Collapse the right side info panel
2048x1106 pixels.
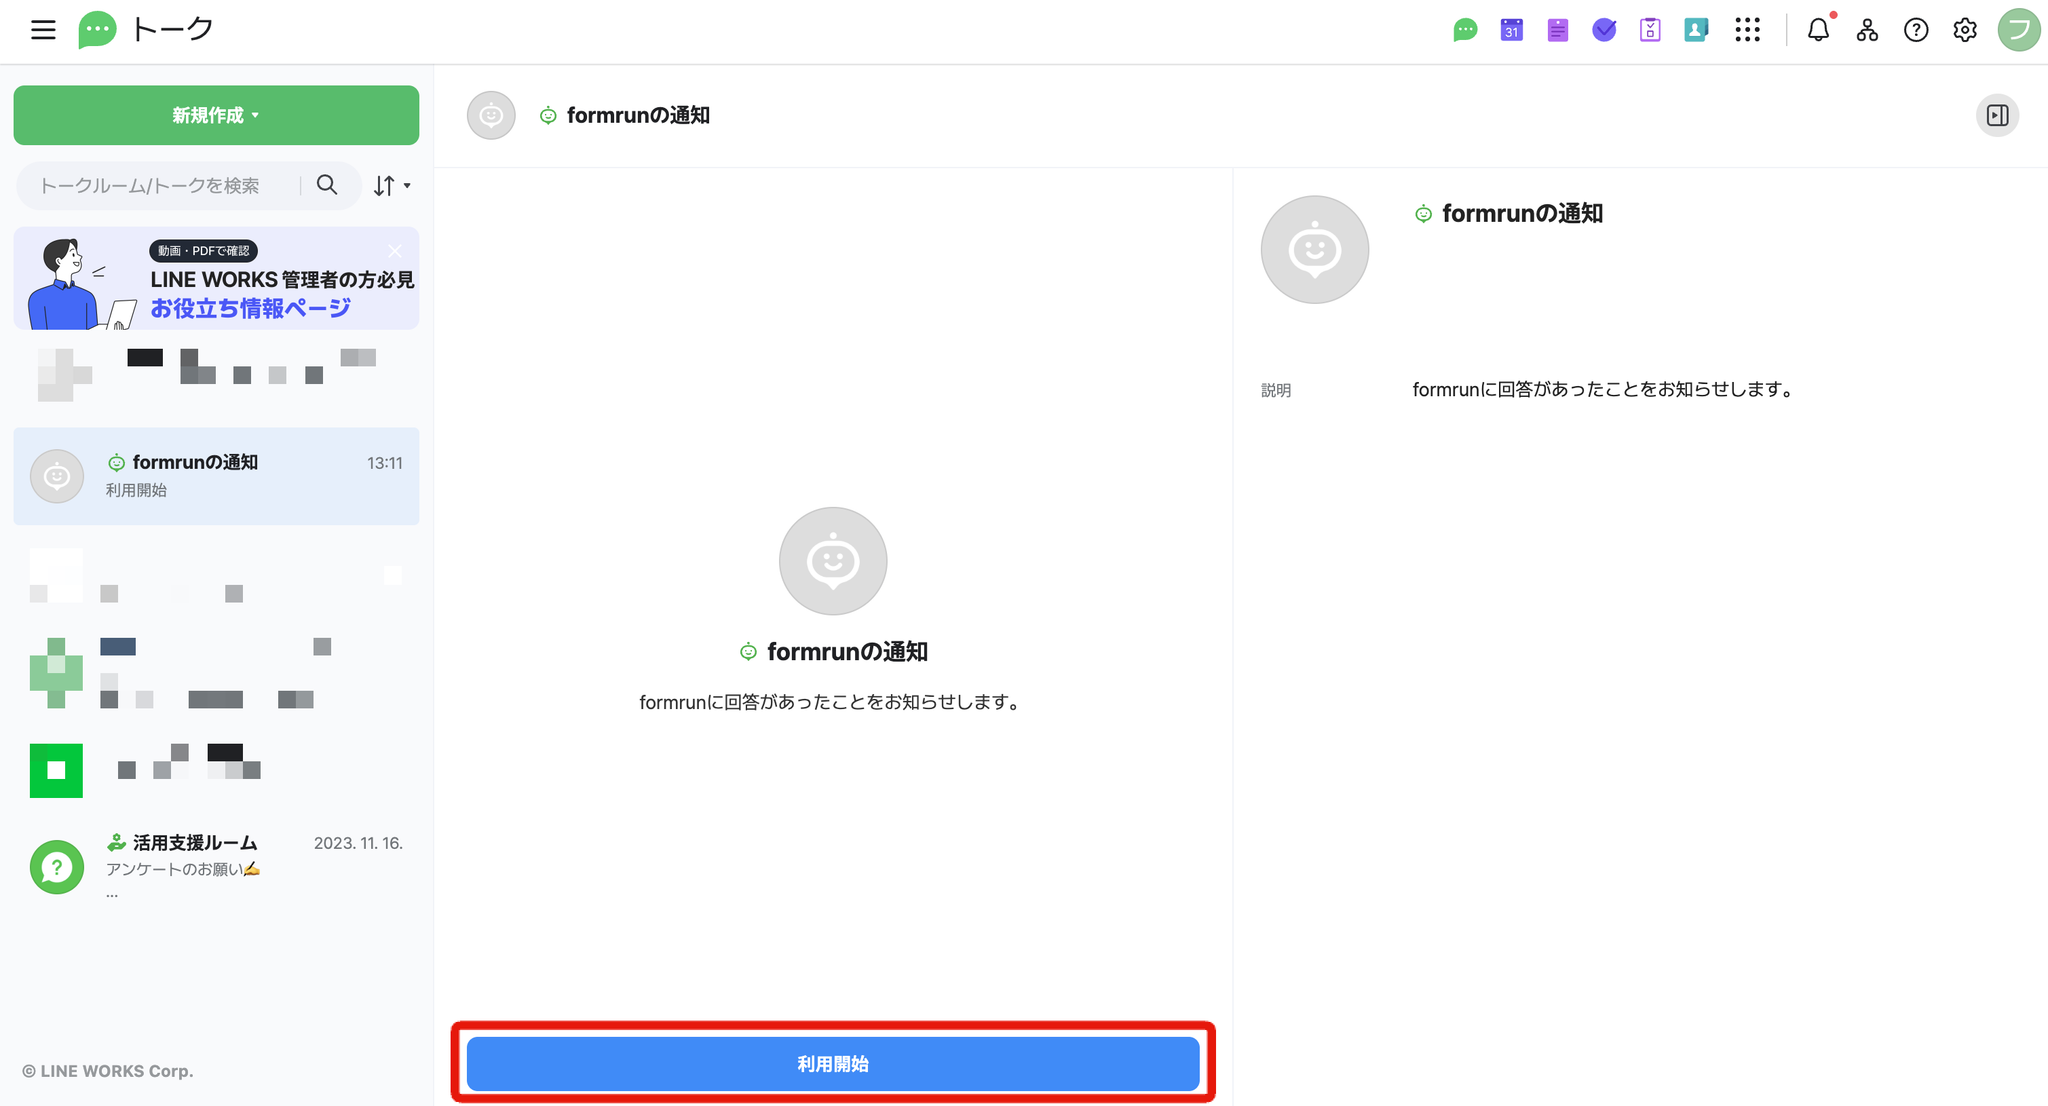(1997, 115)
